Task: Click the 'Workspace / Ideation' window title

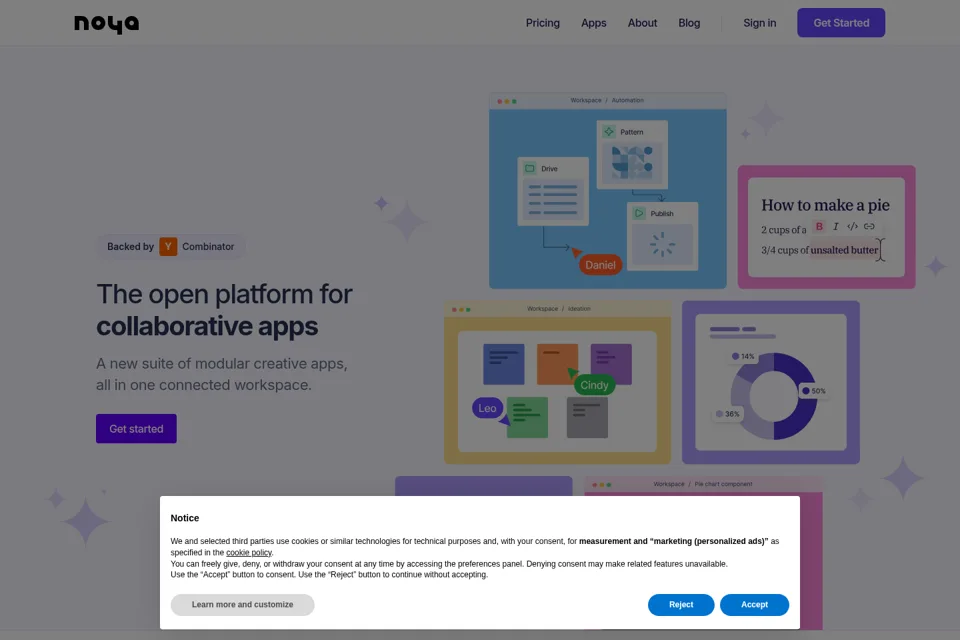Action: pyautogui.click(x=558, y=309)
